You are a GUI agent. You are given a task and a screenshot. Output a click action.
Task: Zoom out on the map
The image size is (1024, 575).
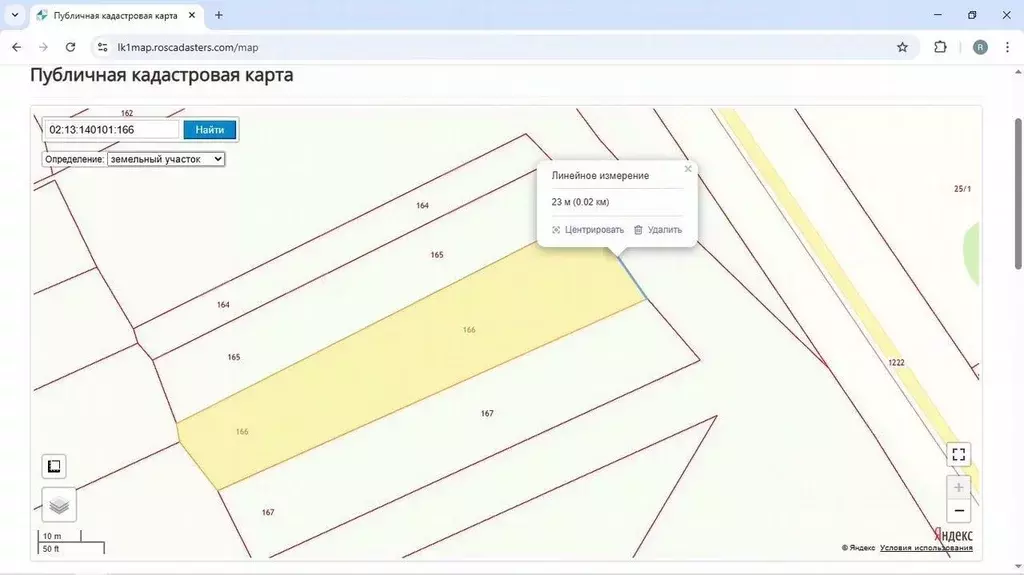[958, 511]
